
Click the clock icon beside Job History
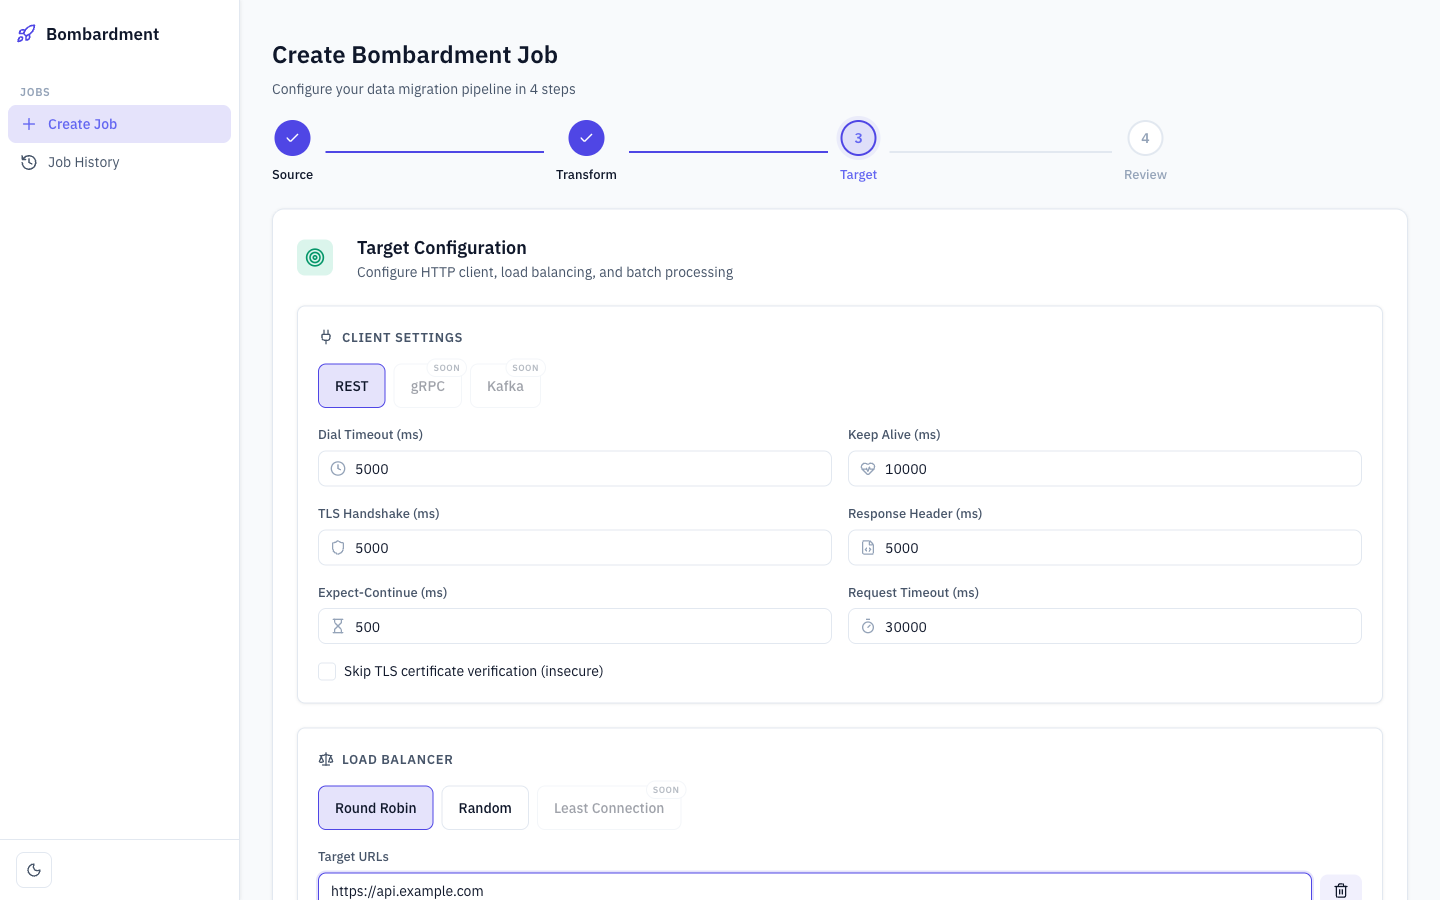(x=28, y=161)
